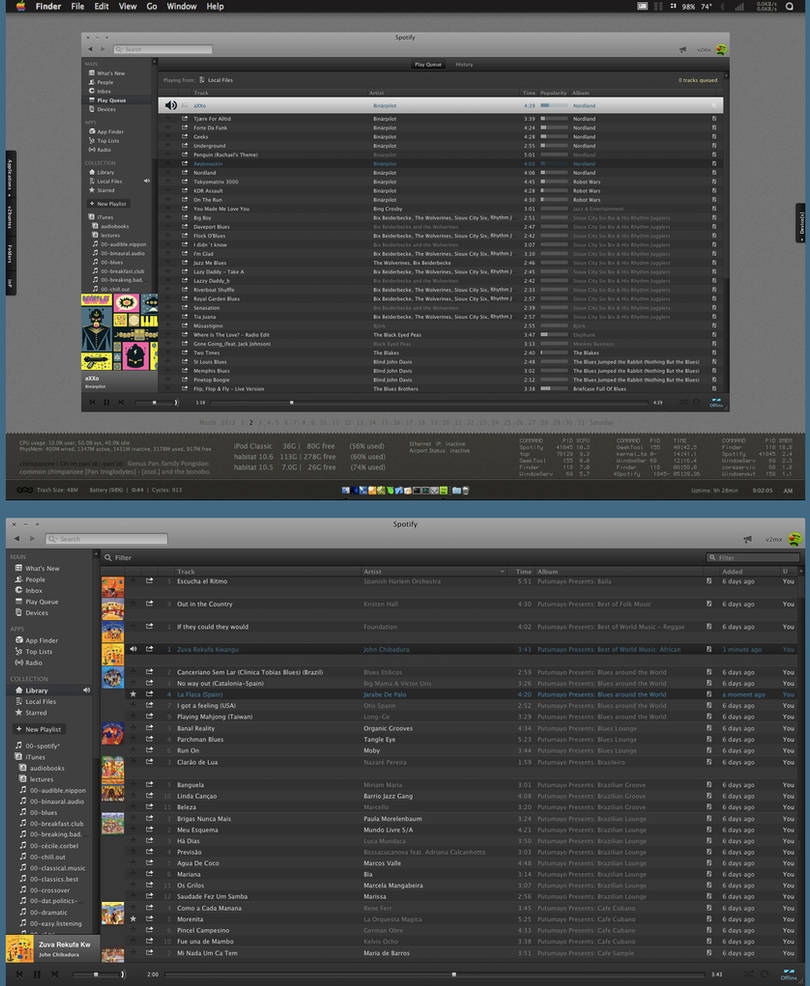
Task: Select Starred in the Library window sidebar
Action: (x=31, y=712)
